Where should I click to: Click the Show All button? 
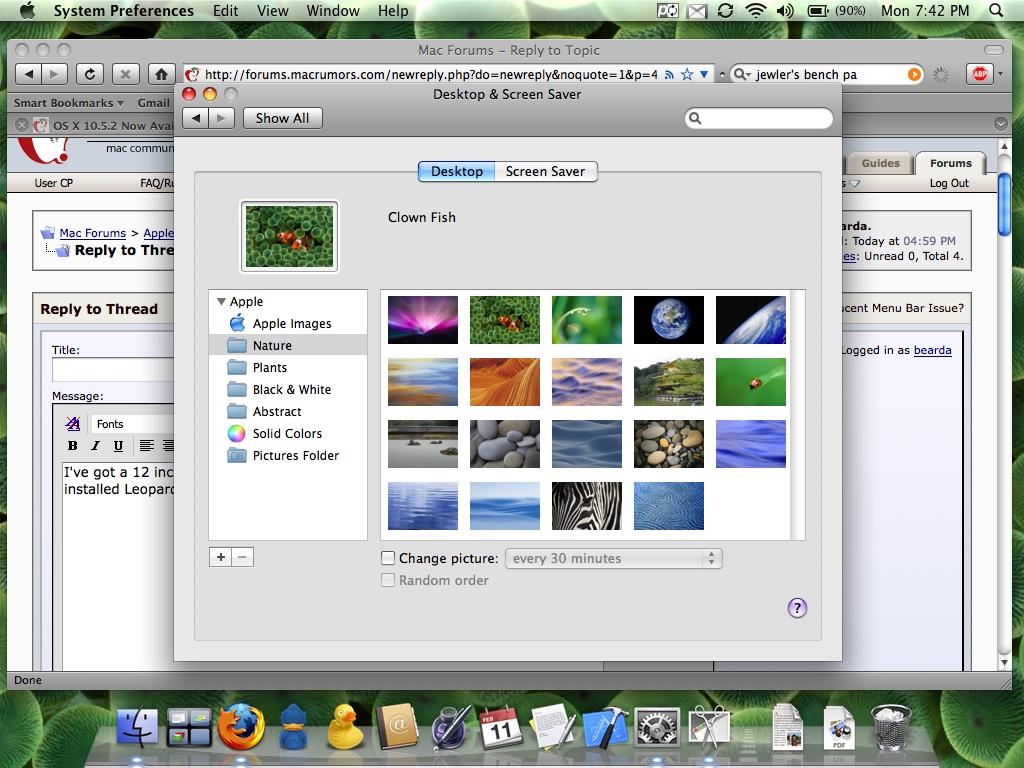coord(282,118)
